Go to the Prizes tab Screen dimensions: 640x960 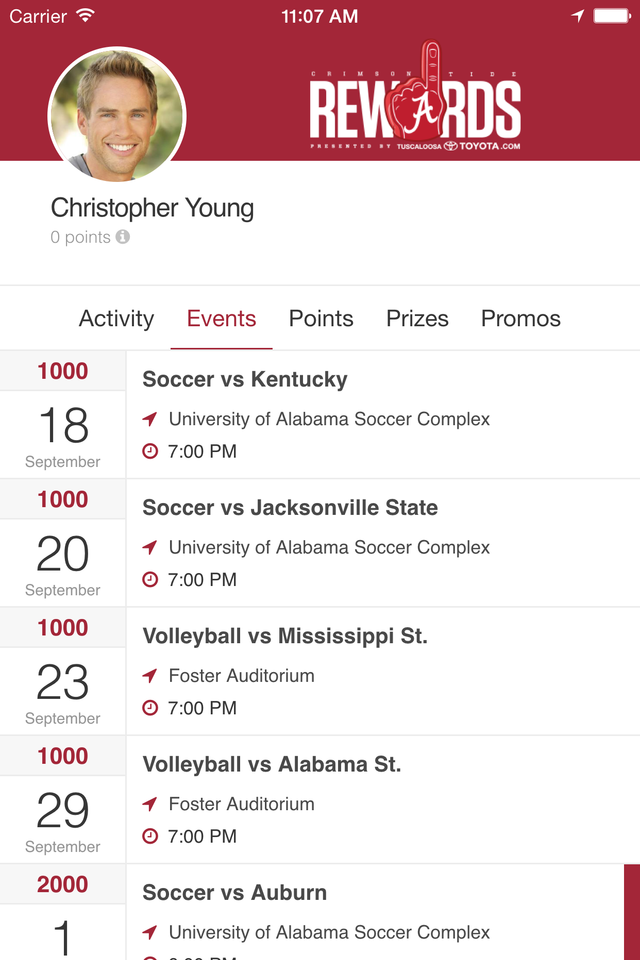417,319
